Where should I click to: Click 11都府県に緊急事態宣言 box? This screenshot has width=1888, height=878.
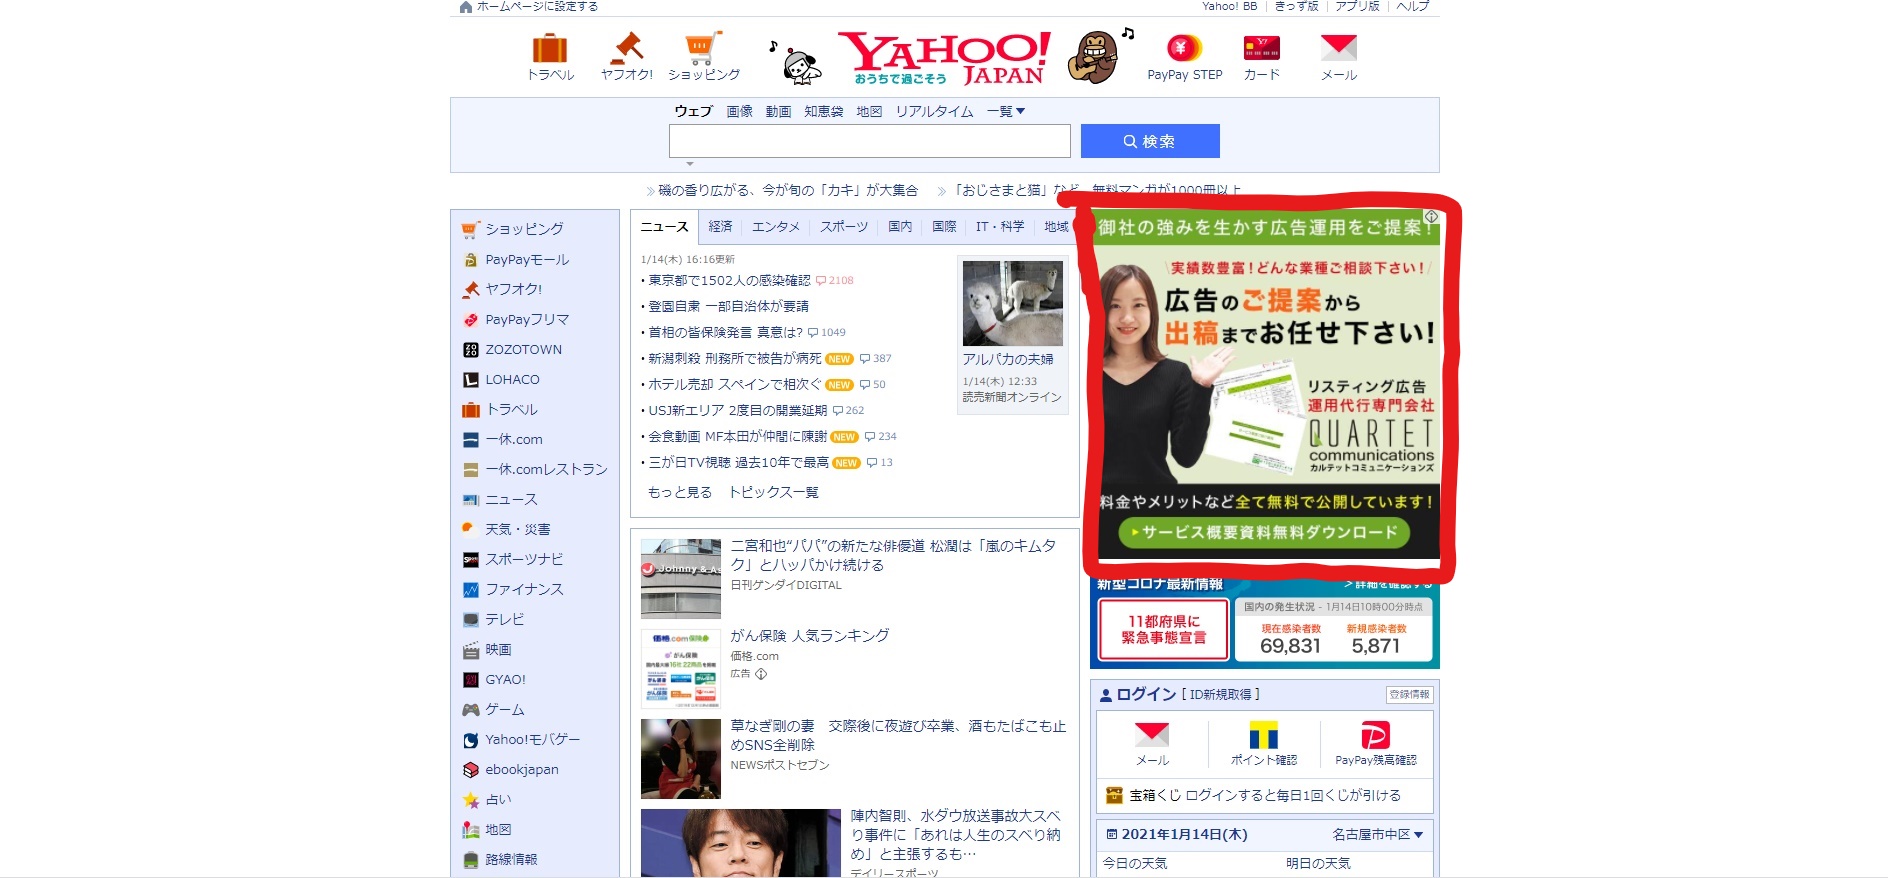pyautogui.click(x=1163, y=629)
